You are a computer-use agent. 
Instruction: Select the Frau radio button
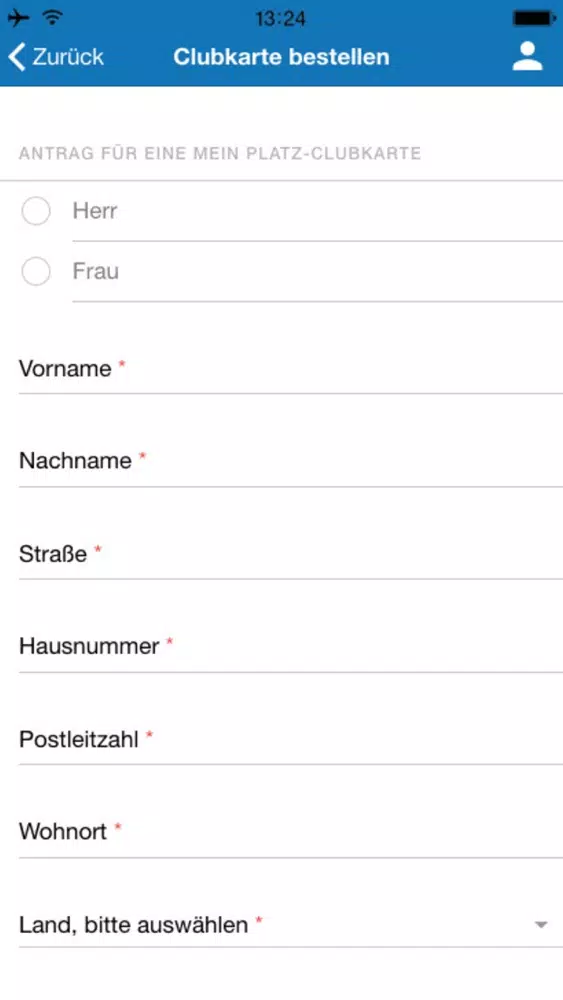36,272
